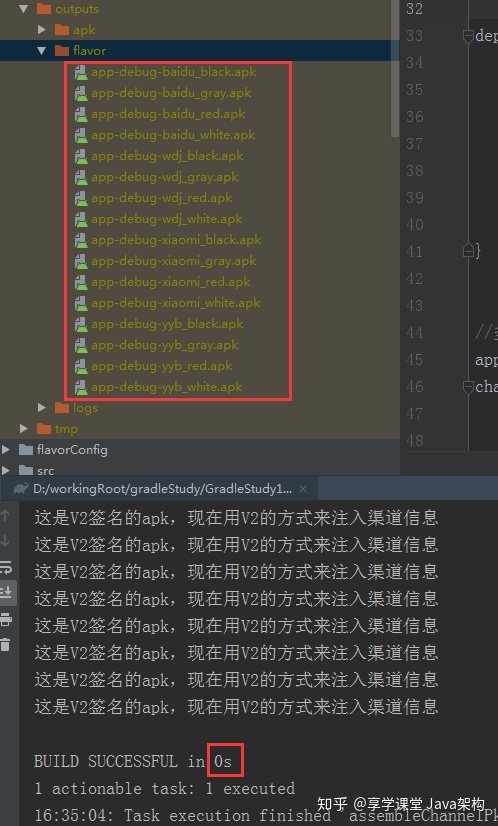Viewport: 498px width, 826px height.
Task: Click the apk folder icon
Action: [x=62, y=30]
